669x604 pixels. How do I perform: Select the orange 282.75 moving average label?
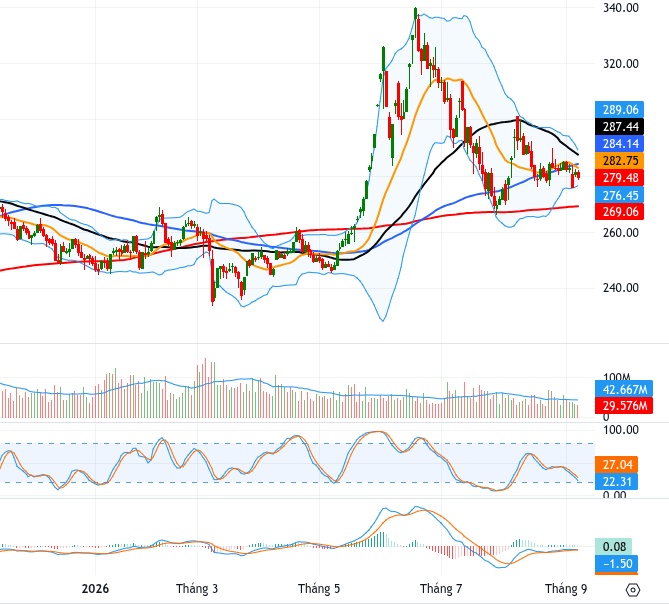tap(620, 161)
